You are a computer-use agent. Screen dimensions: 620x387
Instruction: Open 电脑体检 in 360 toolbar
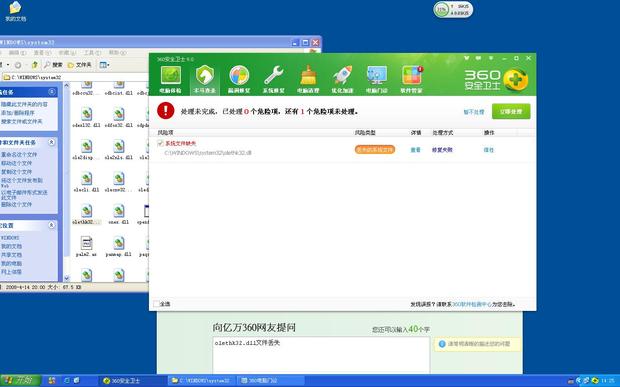point(170,79)
